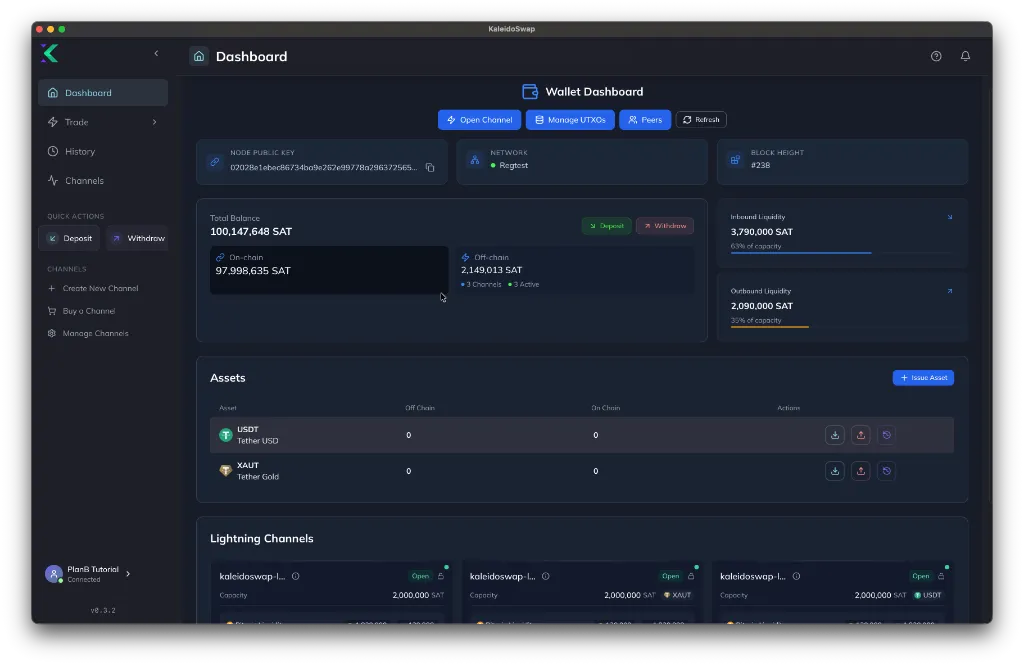Copy the node public key

click(x=431, y=168)
